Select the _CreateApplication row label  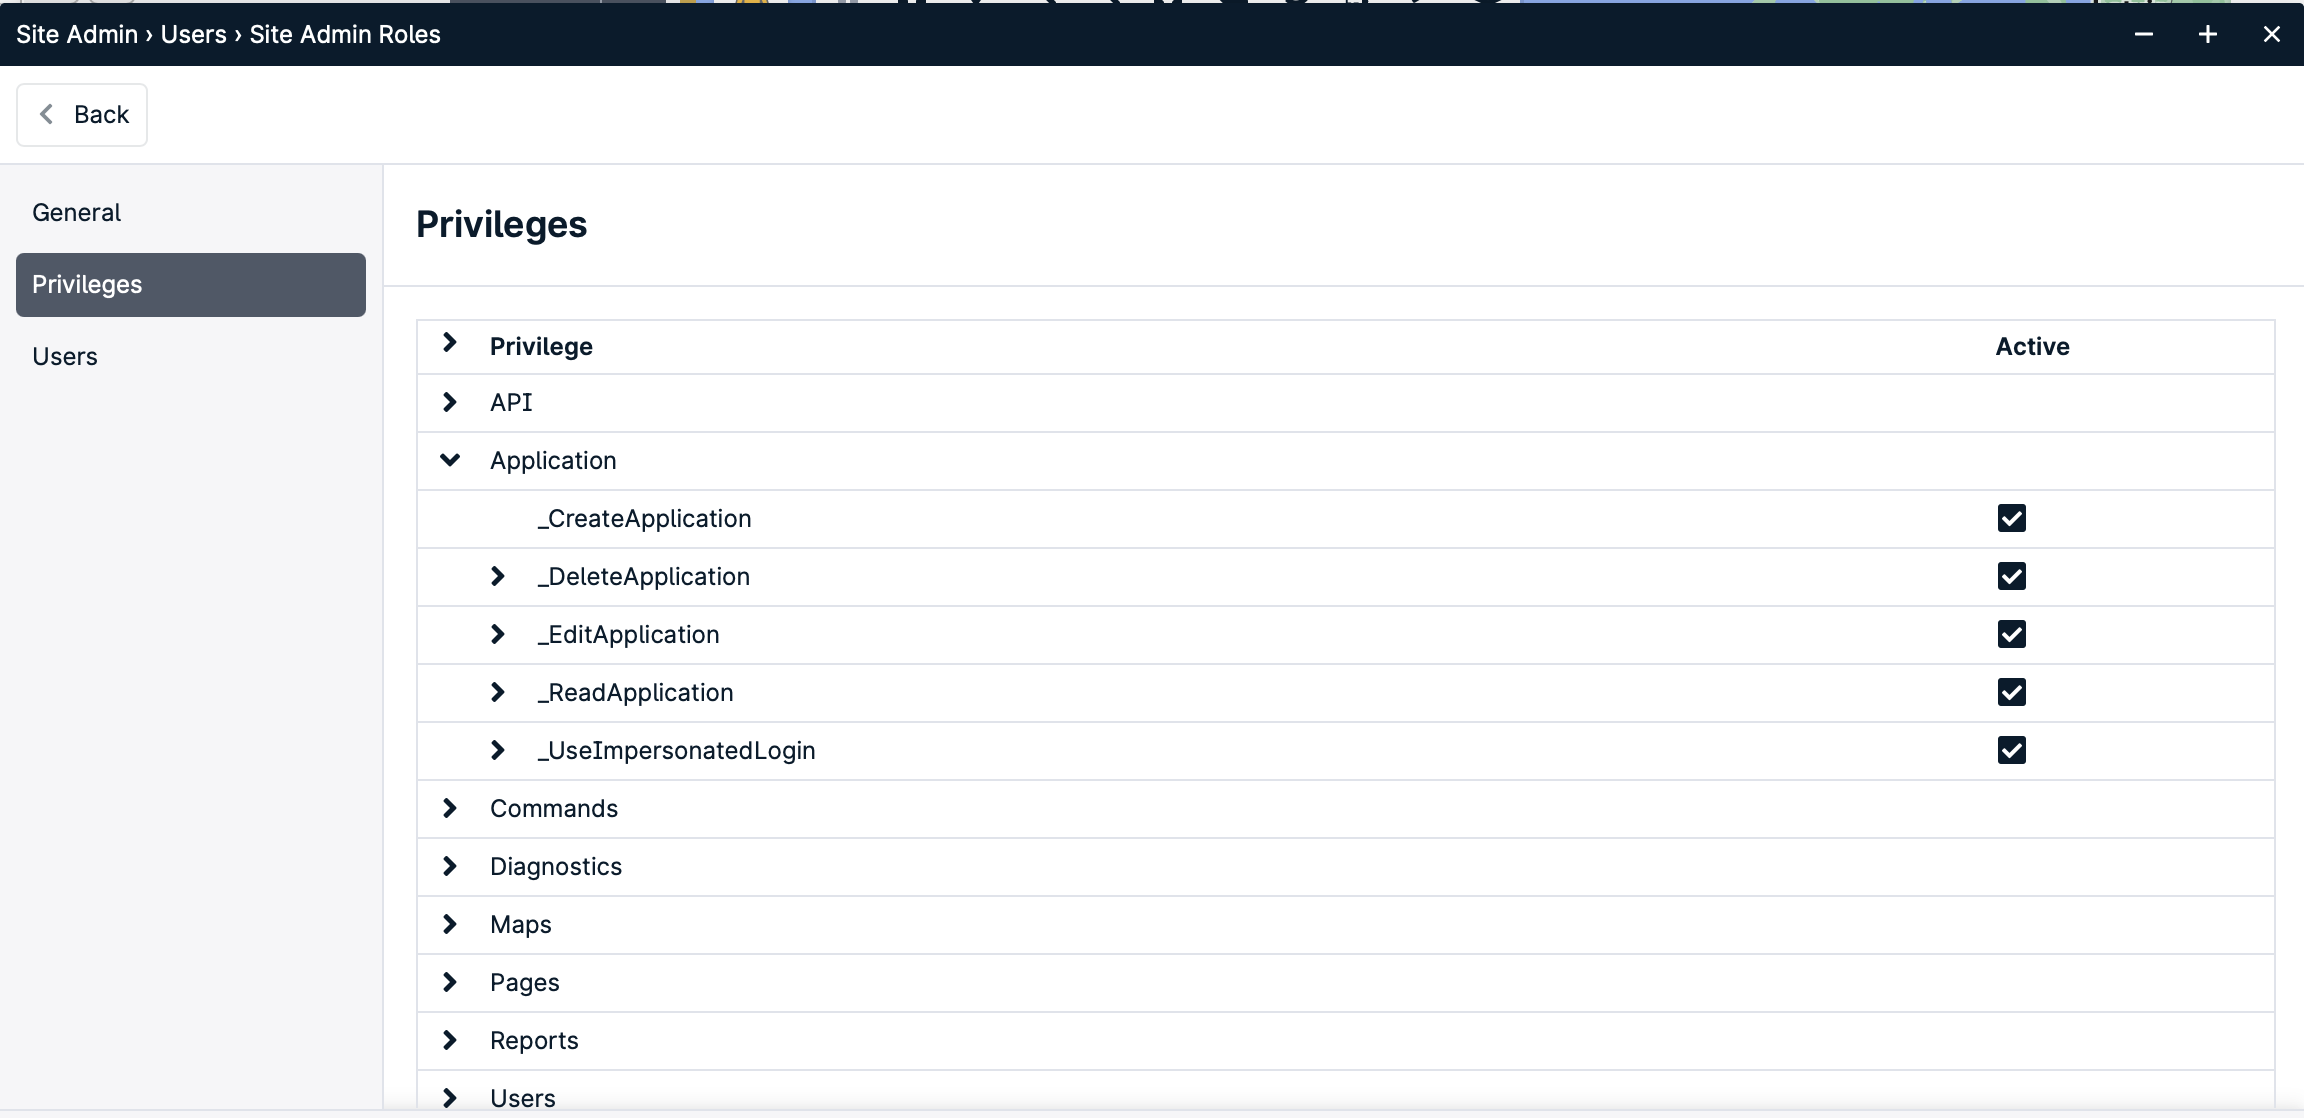click(644, 518)
